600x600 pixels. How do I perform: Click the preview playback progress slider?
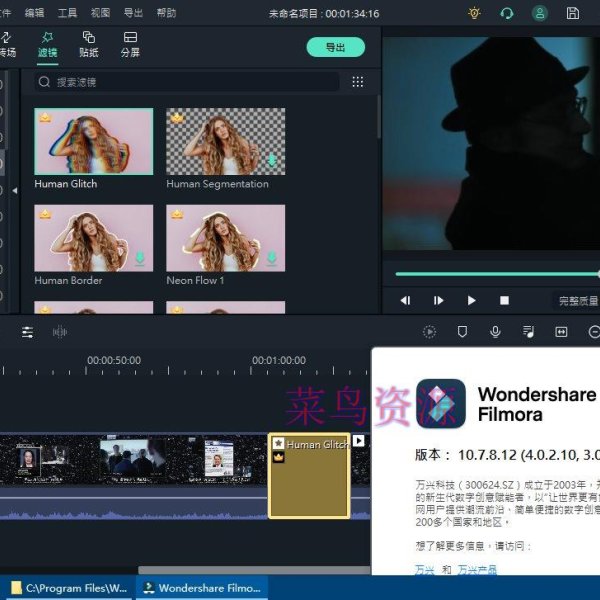coord(490,273)
